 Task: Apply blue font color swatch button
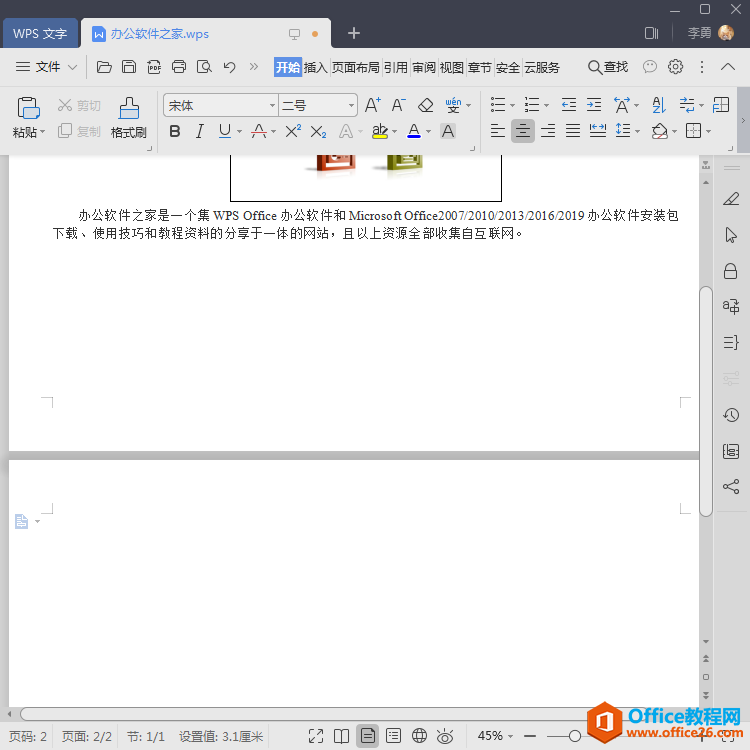pyautogui.click(x=414, y=131)
